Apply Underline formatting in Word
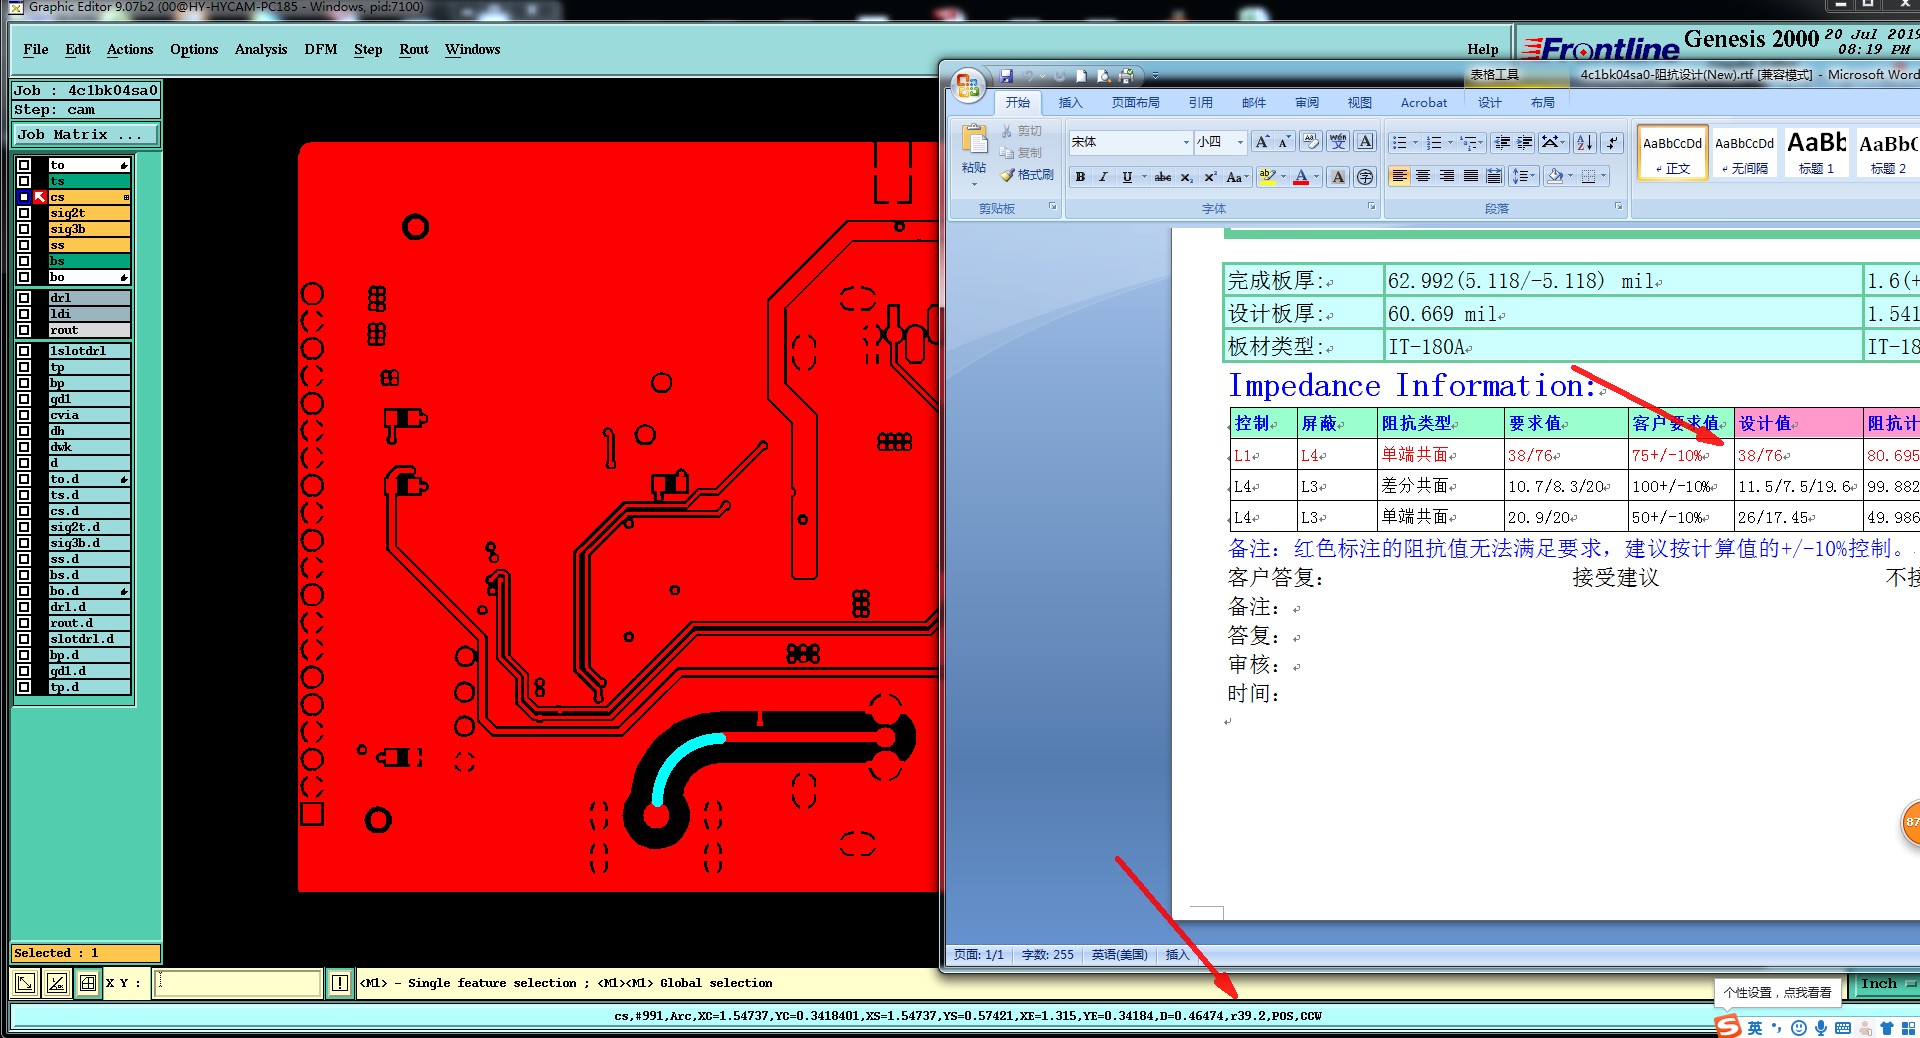This screenshot has height=1038, width=1920. click(x=1127, y=177)
